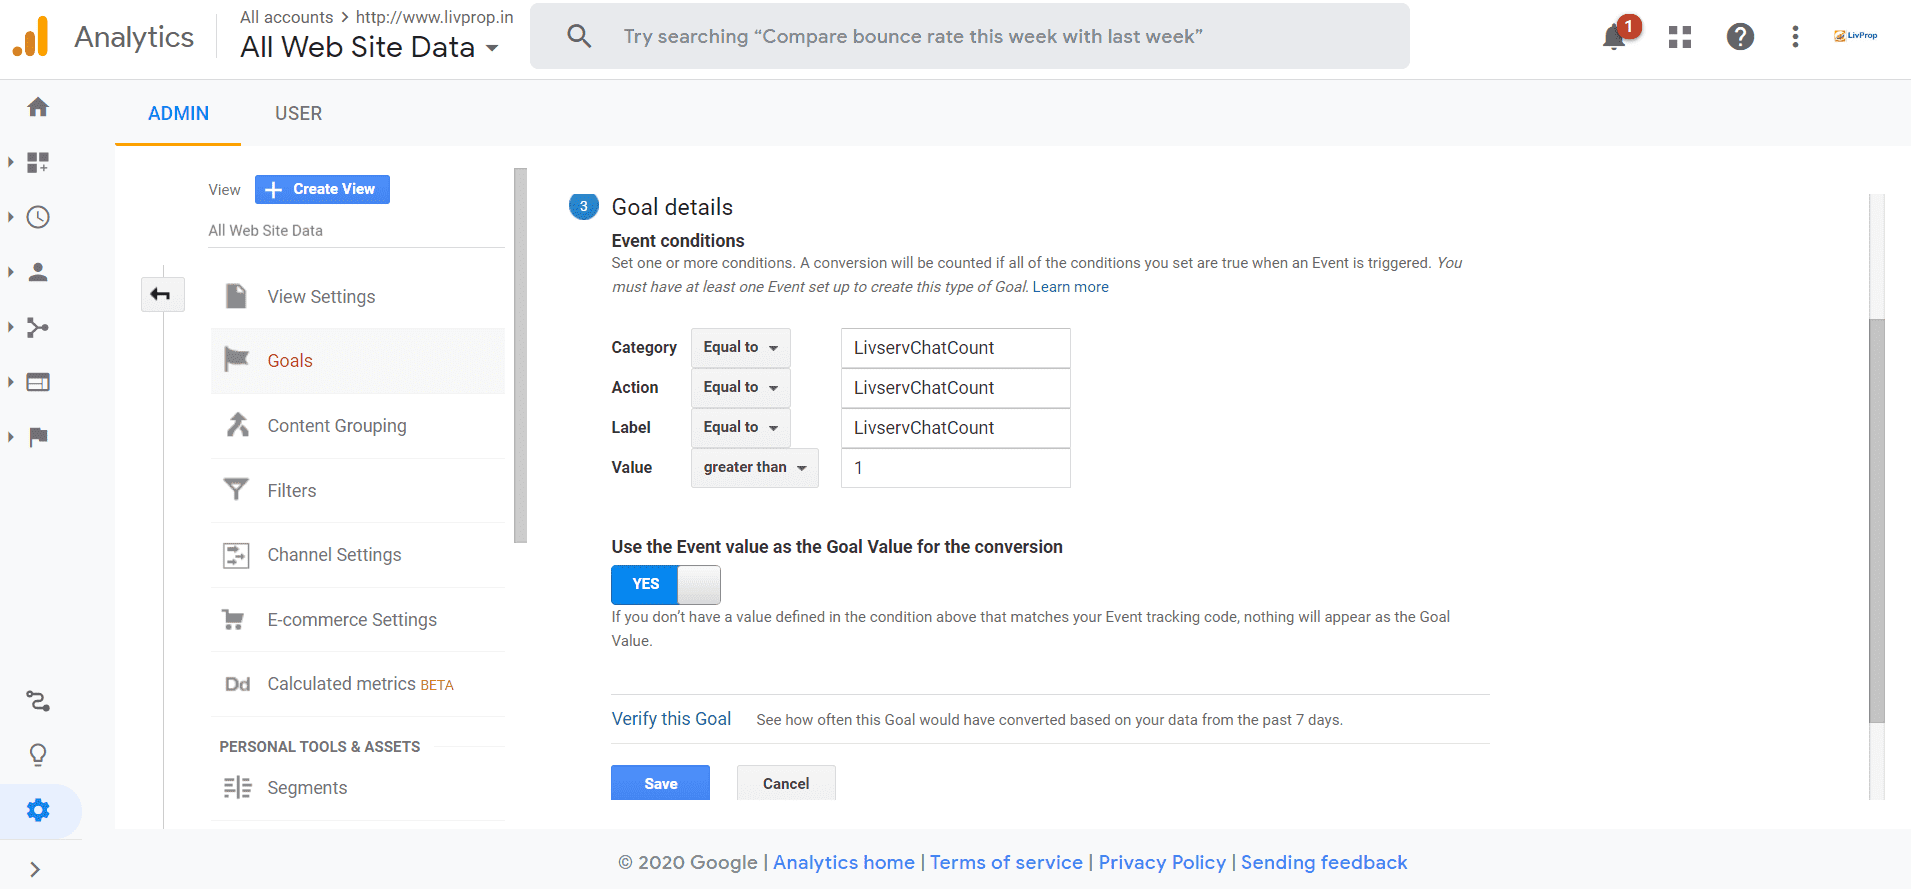Click the Discover lightbulb icon

pos(38,755)
